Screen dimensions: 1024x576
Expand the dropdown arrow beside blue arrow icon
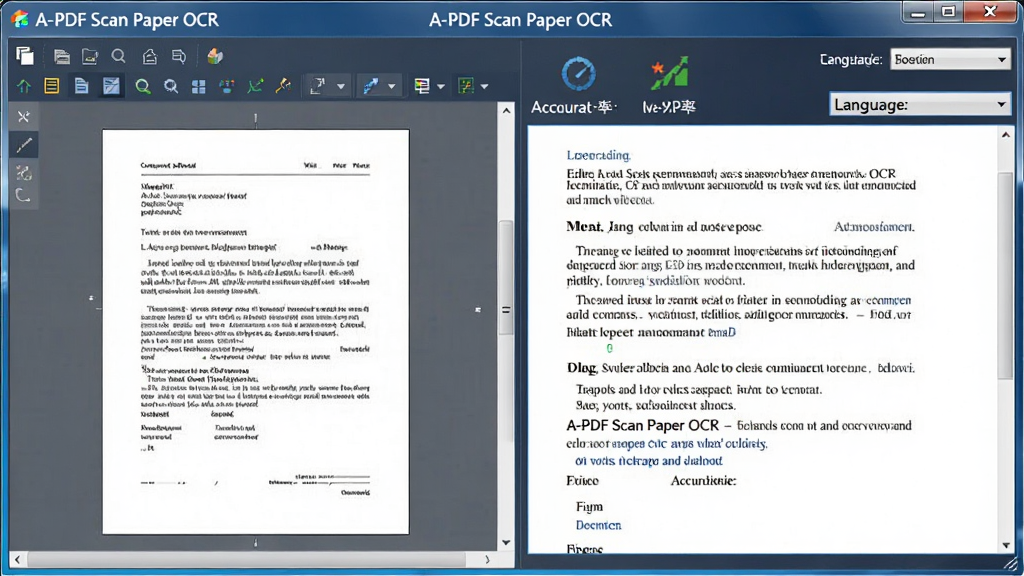coord(391,86)
